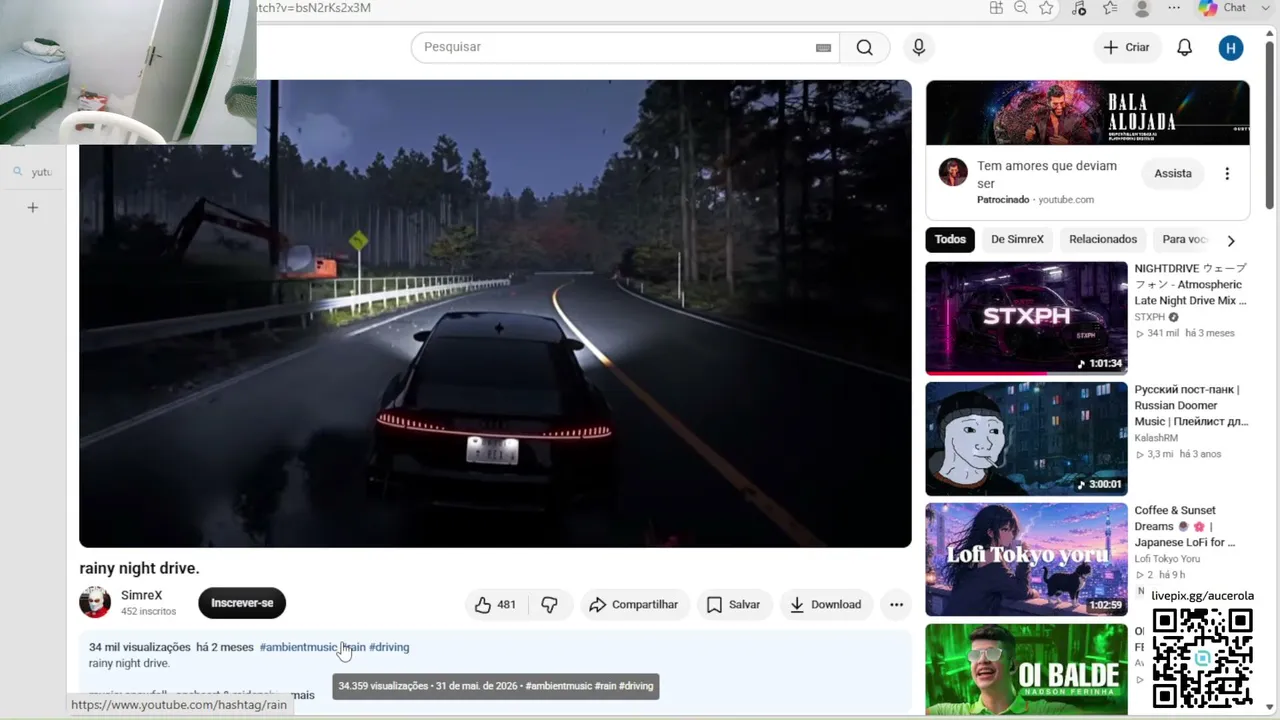Screen dimensions: 1280x720
Task: Open the Bala Alojada ad banner
Action: pos(1088,113)
